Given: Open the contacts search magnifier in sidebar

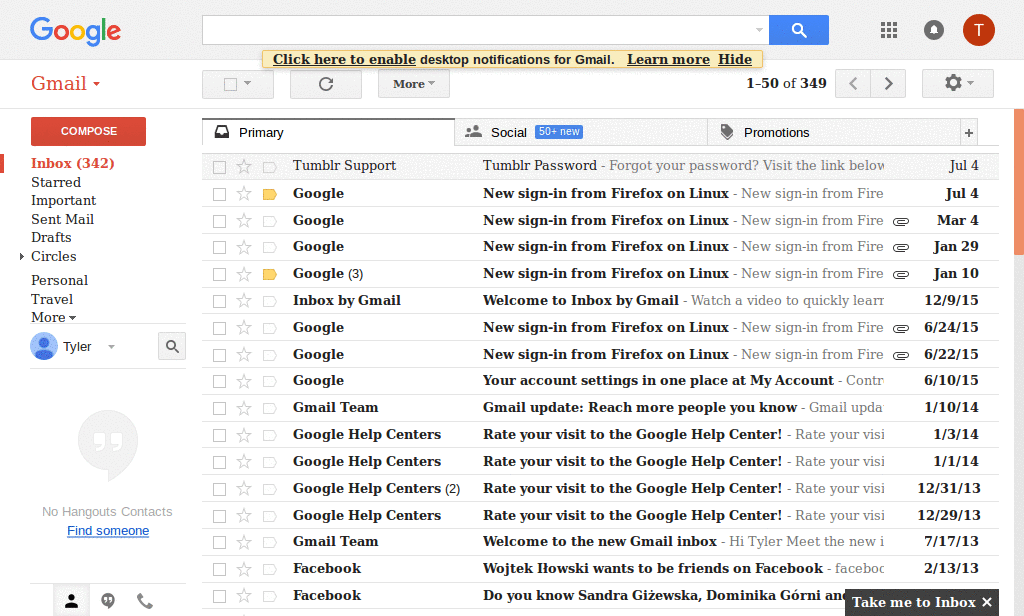Looking at the screenshot, I should tap(171, 345).
